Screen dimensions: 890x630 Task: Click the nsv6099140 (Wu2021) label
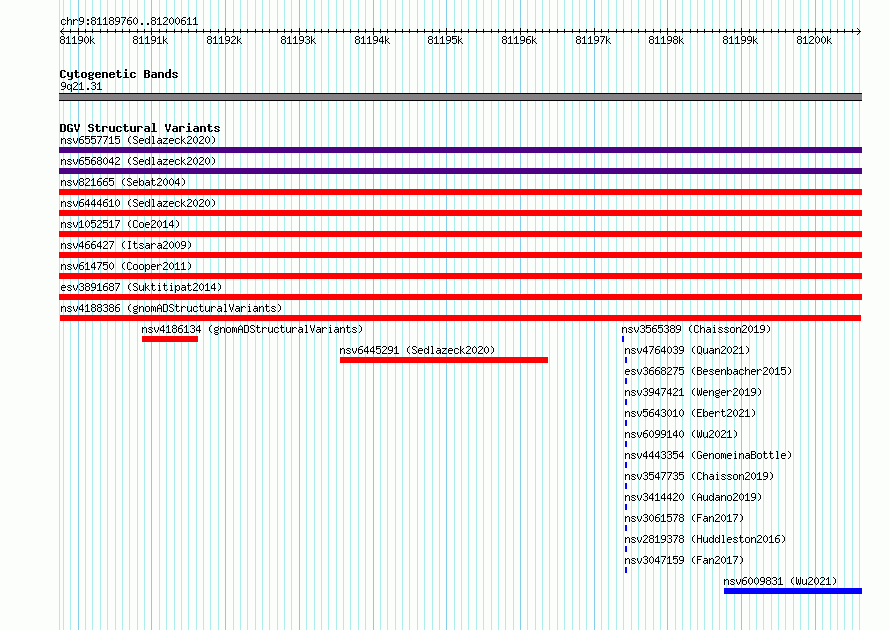(681, 434)
